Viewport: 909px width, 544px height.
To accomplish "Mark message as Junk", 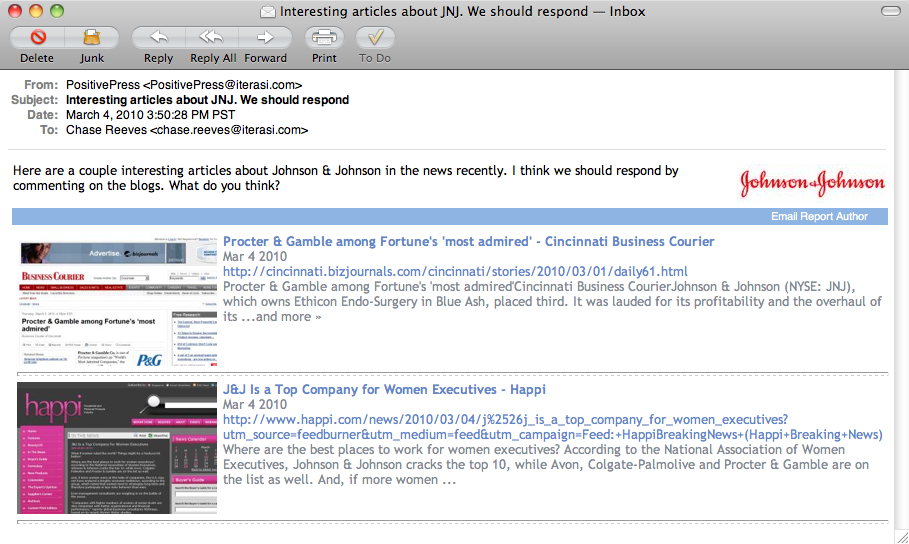I will [92, 38].
